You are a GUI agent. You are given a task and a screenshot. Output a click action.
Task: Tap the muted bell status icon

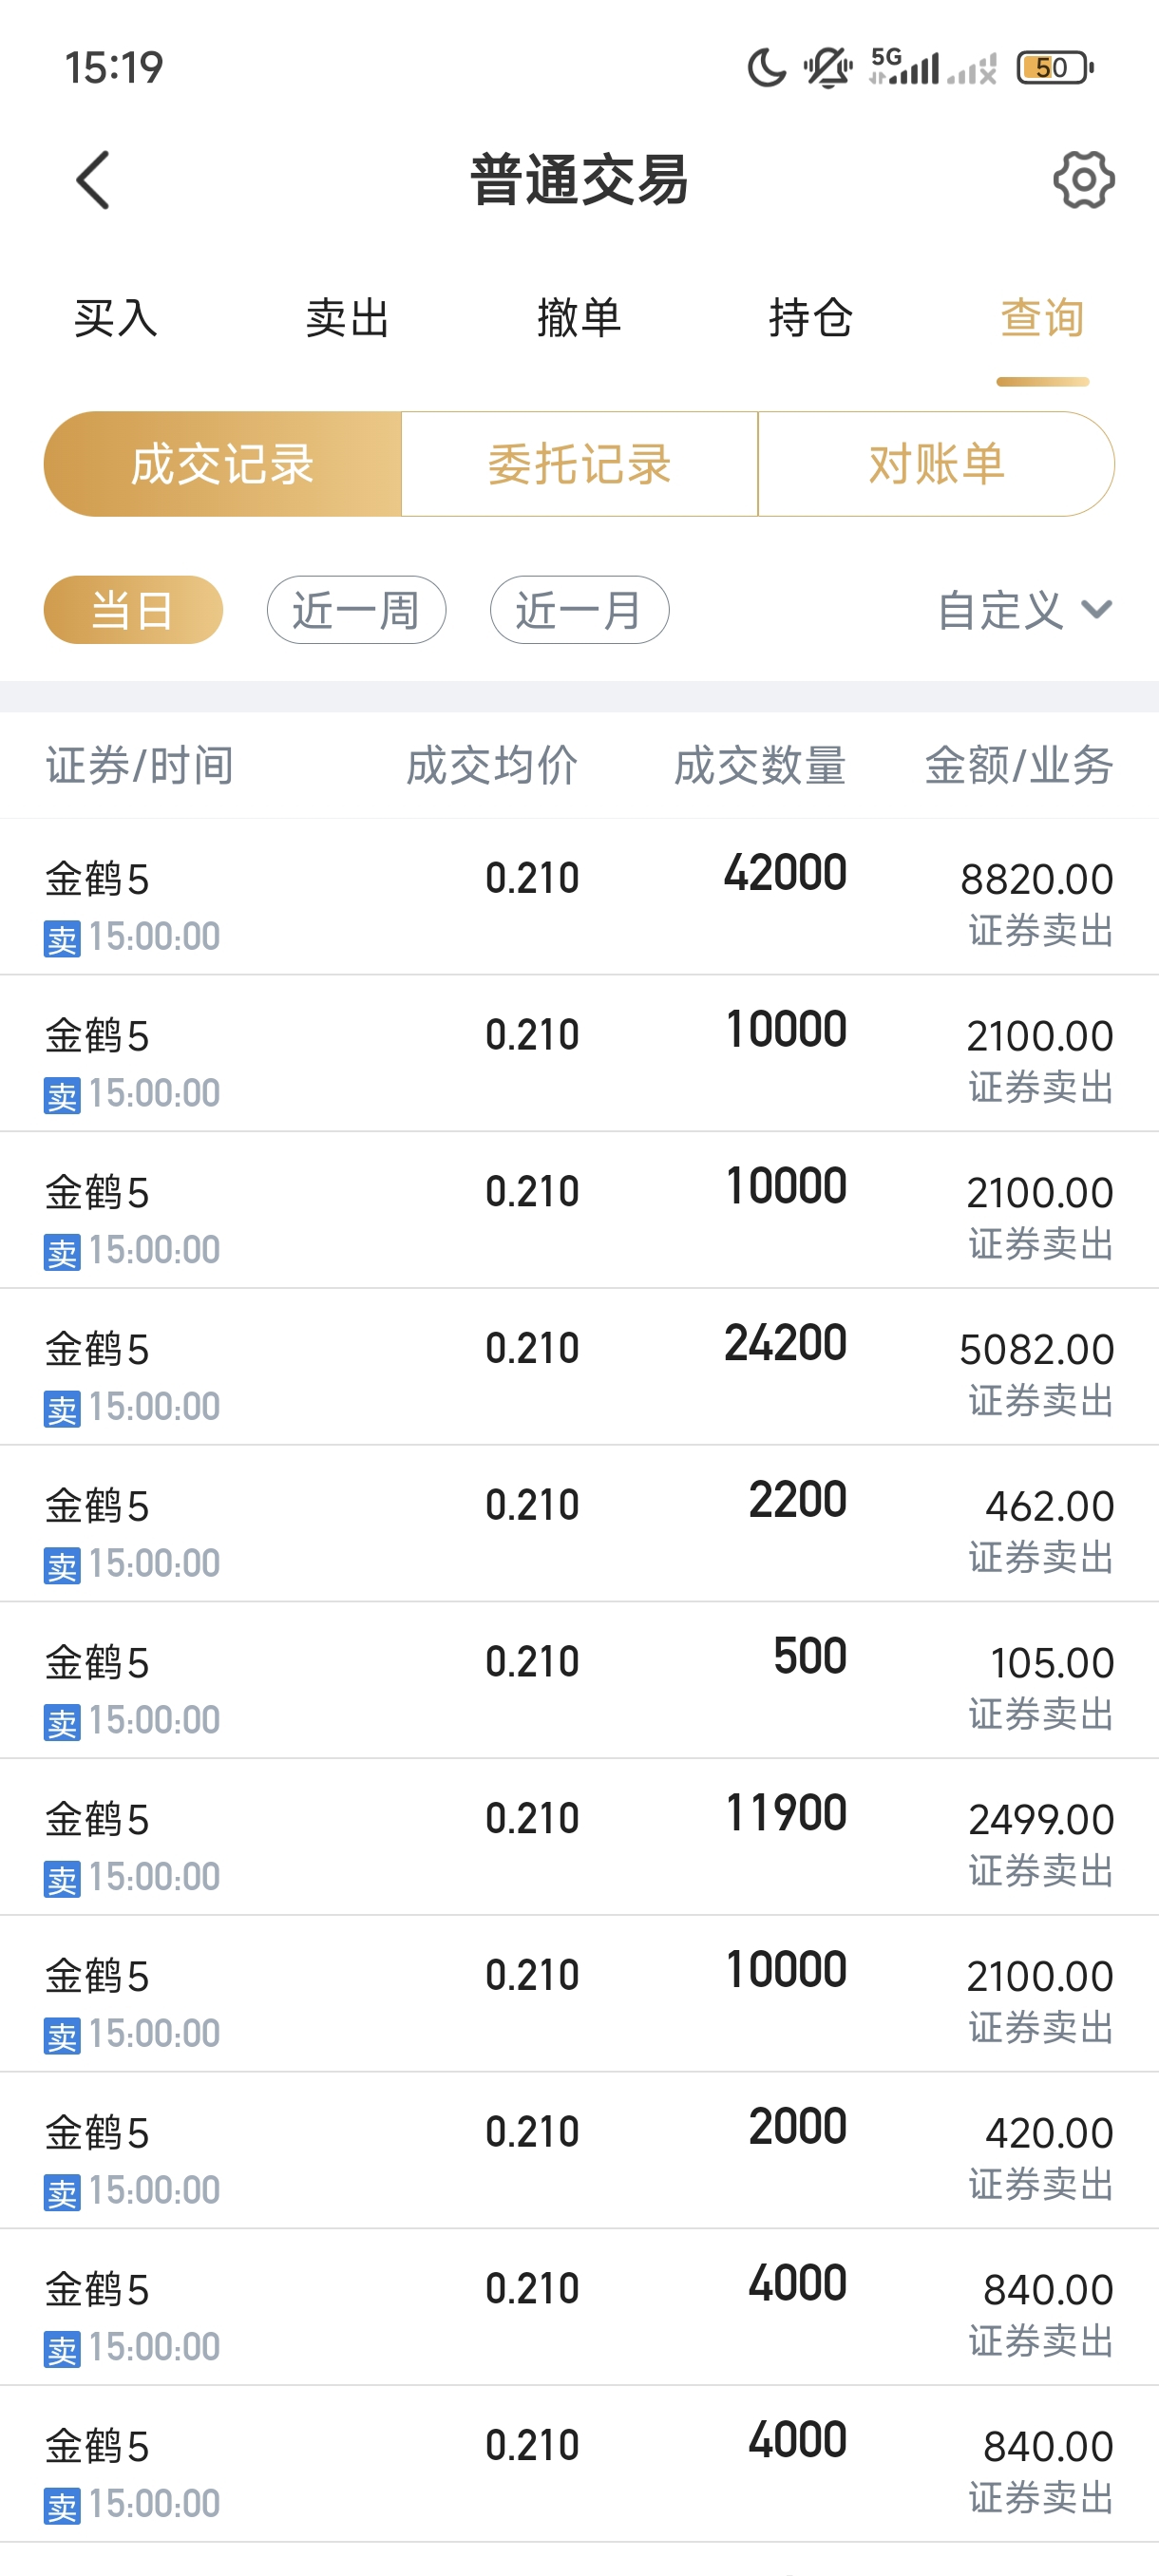coord(827,68)
